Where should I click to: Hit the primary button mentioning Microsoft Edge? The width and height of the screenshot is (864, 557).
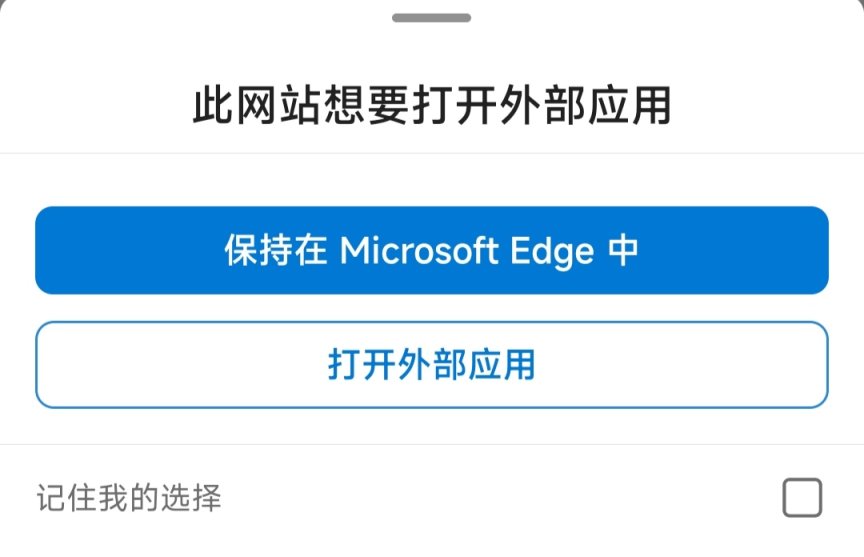[431, 250]
